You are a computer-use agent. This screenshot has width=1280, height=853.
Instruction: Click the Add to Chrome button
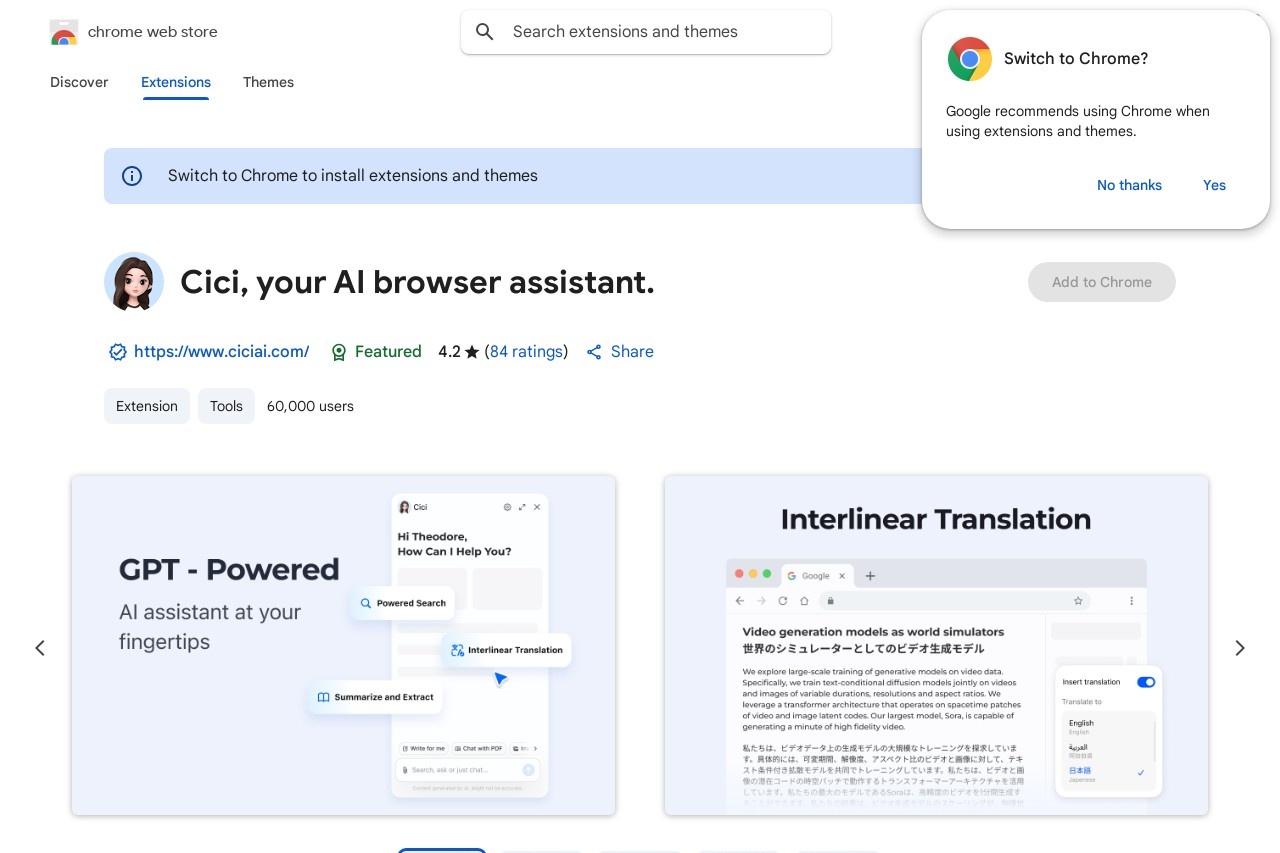coord(1102,282)
